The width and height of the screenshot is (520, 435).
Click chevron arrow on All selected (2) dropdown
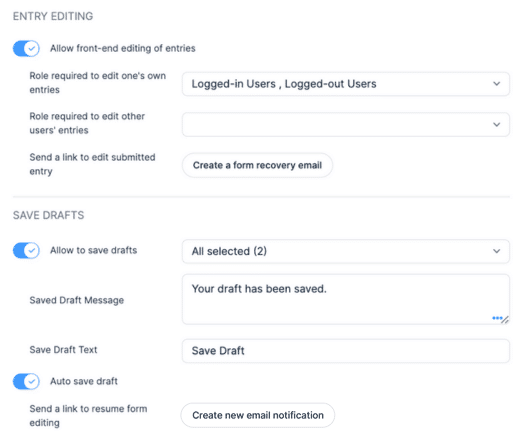tap(497, 251)
